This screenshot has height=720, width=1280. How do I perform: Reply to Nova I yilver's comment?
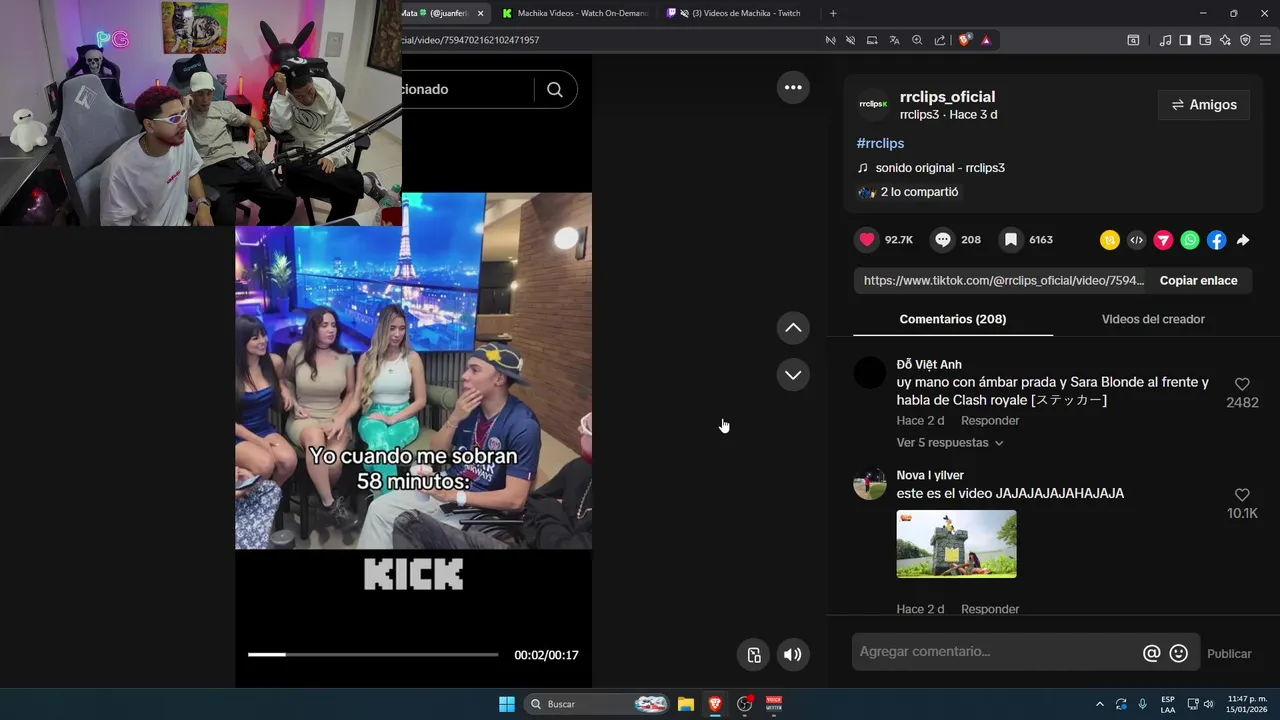pos(990,609)
